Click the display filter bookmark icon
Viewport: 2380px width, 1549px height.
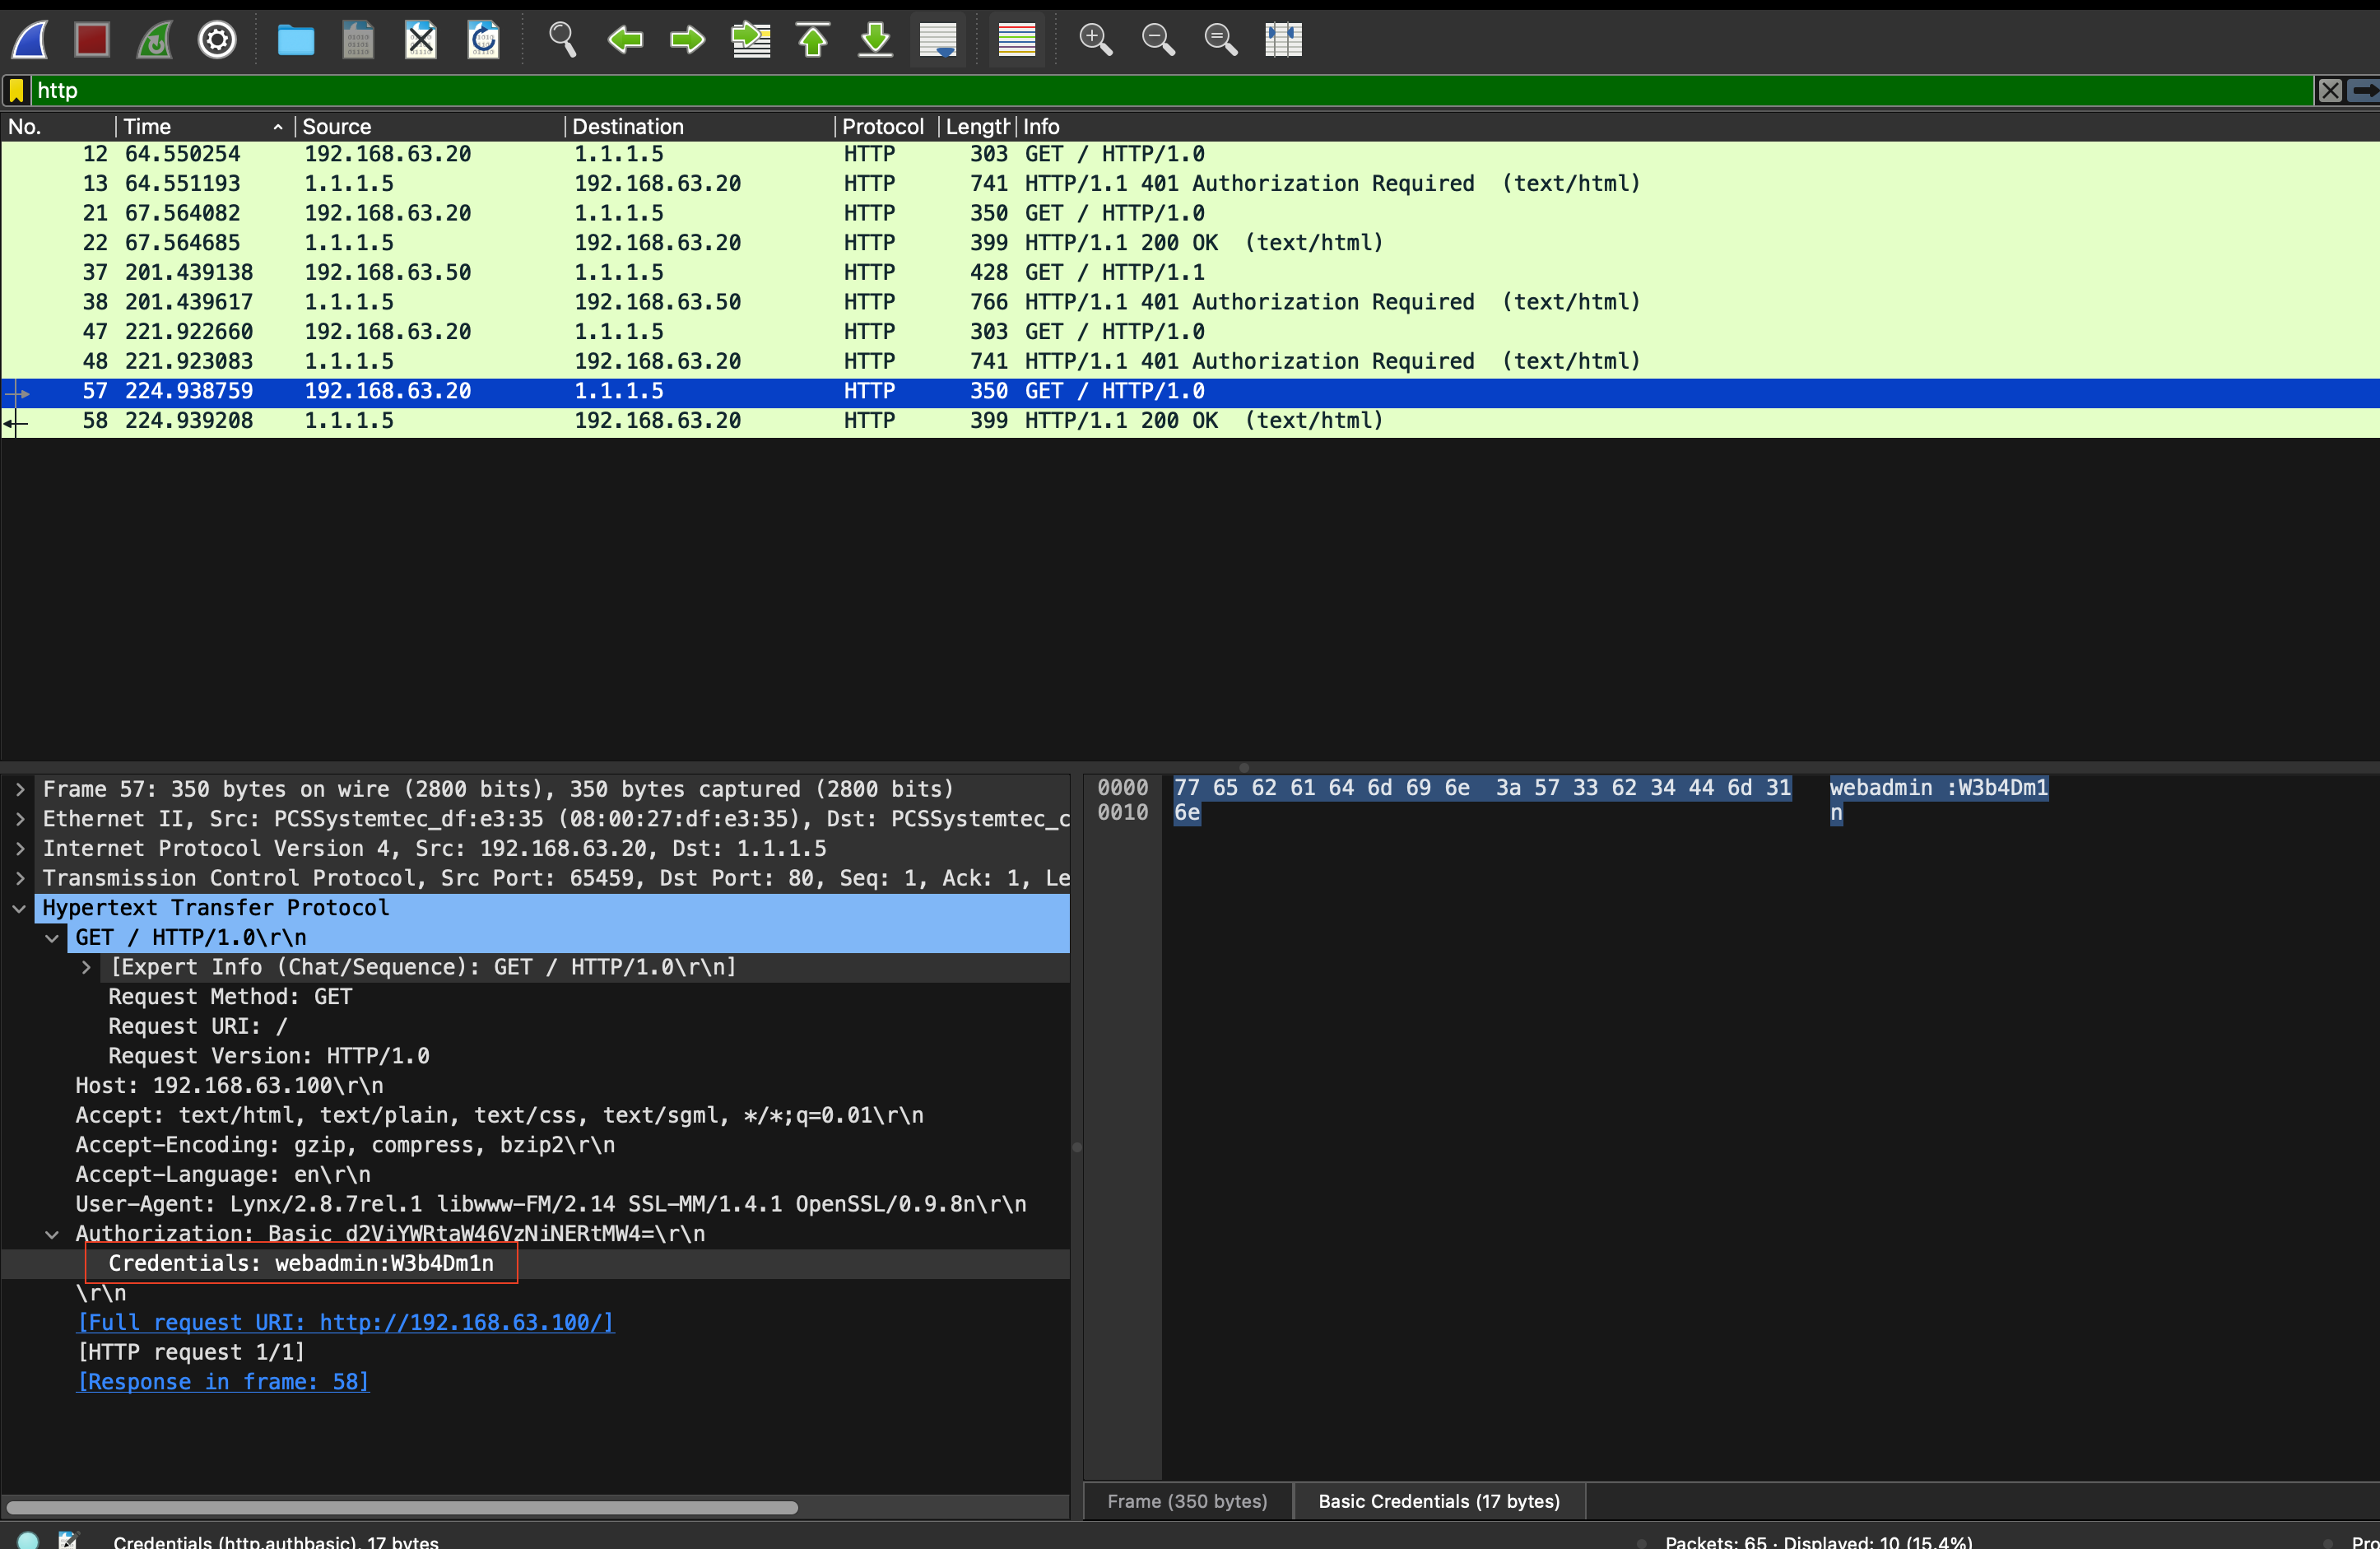tap(16, 91)
